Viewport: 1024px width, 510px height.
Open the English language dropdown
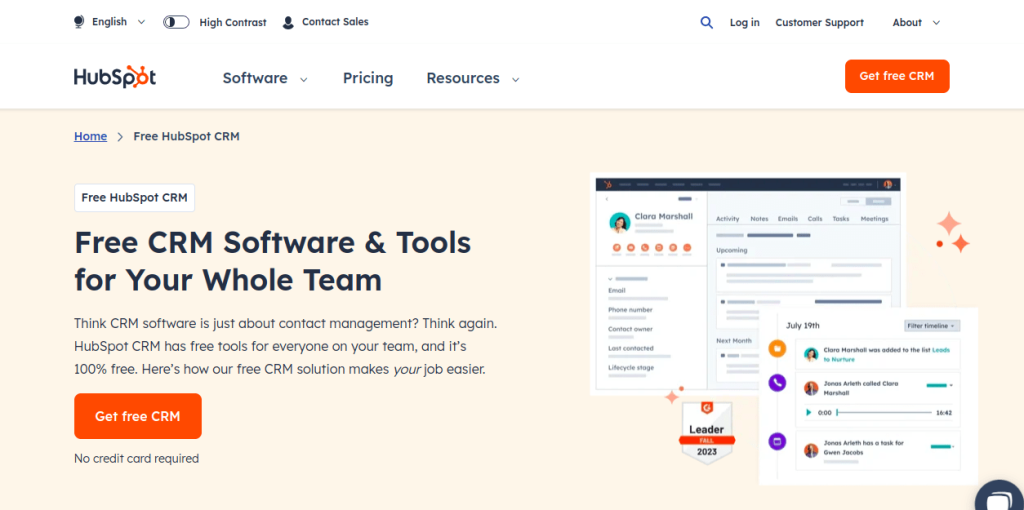point(118,22)
